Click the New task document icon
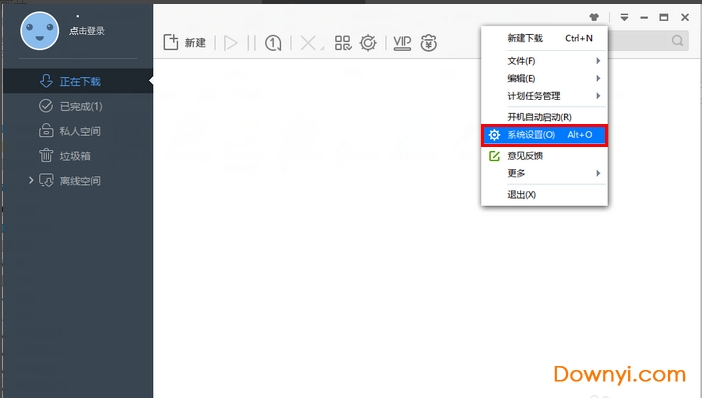This screenshot has height=398, width=702. point(171,42)
